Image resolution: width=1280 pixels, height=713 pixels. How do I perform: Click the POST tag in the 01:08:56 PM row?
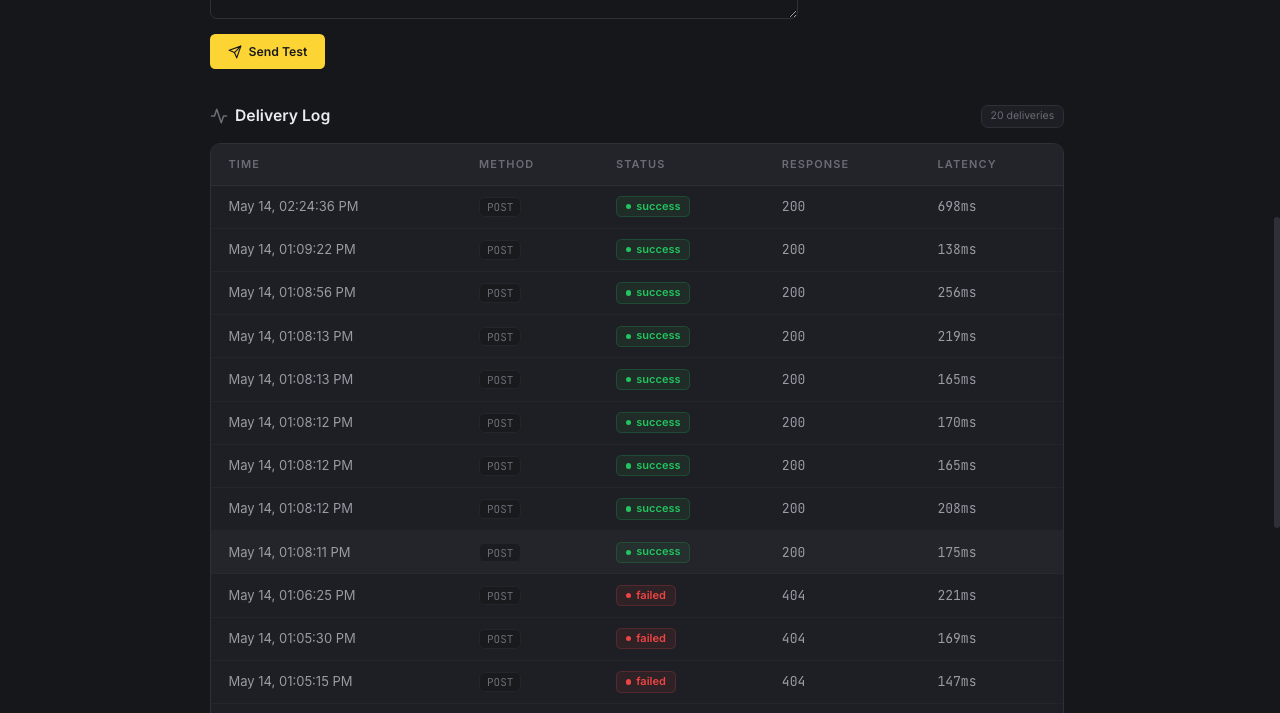[x=500, y=293]
